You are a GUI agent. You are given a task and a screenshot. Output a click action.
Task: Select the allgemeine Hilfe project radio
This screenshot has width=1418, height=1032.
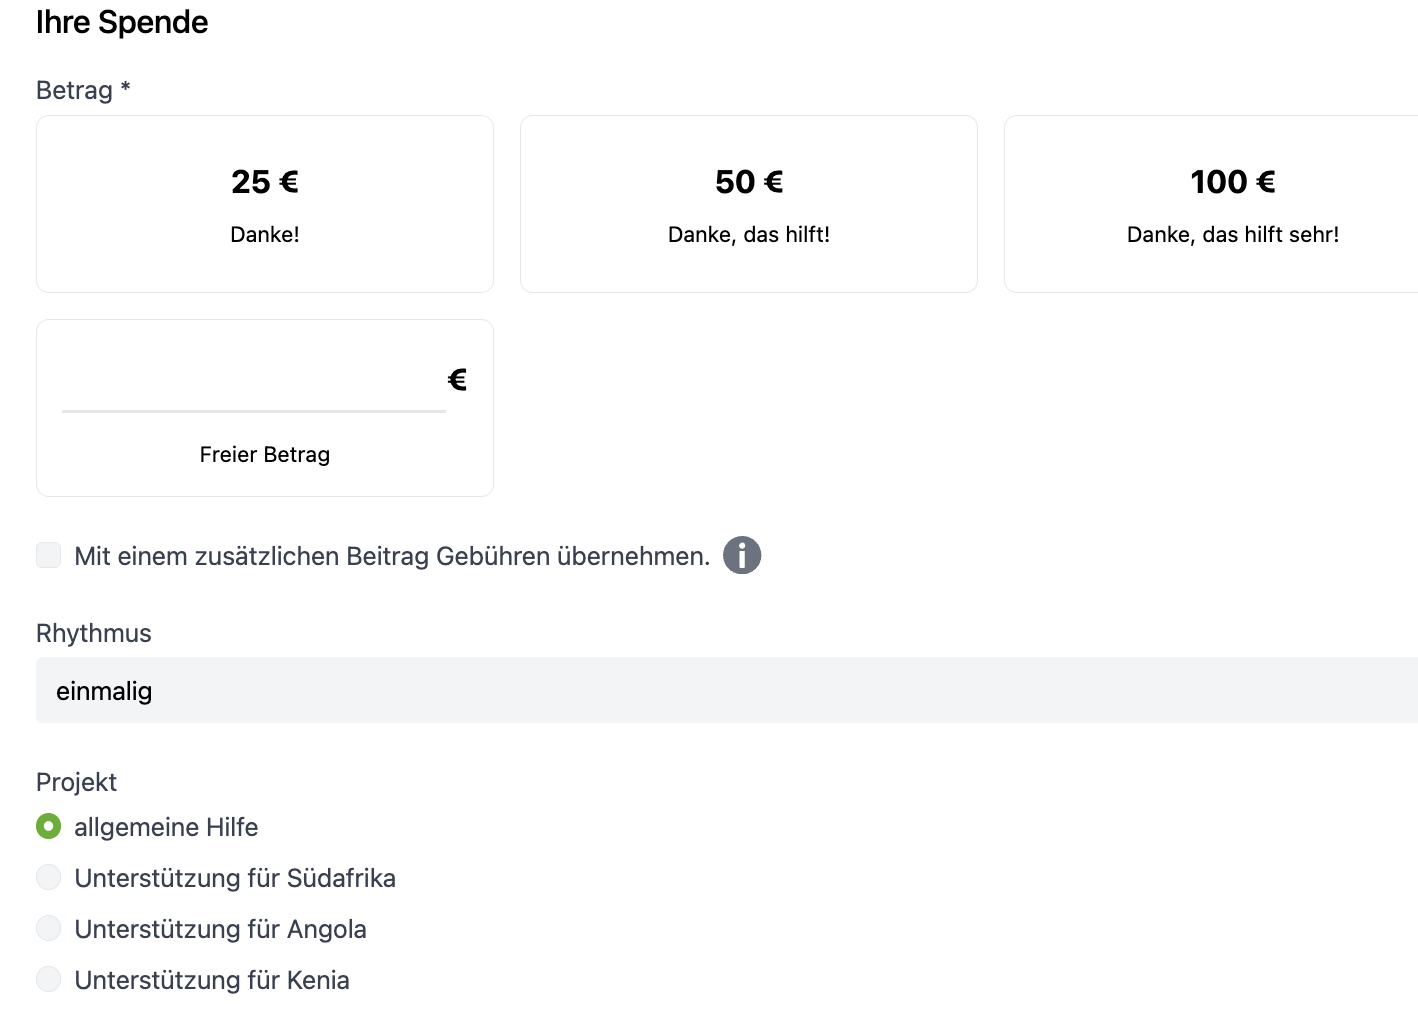coord(48,826)
